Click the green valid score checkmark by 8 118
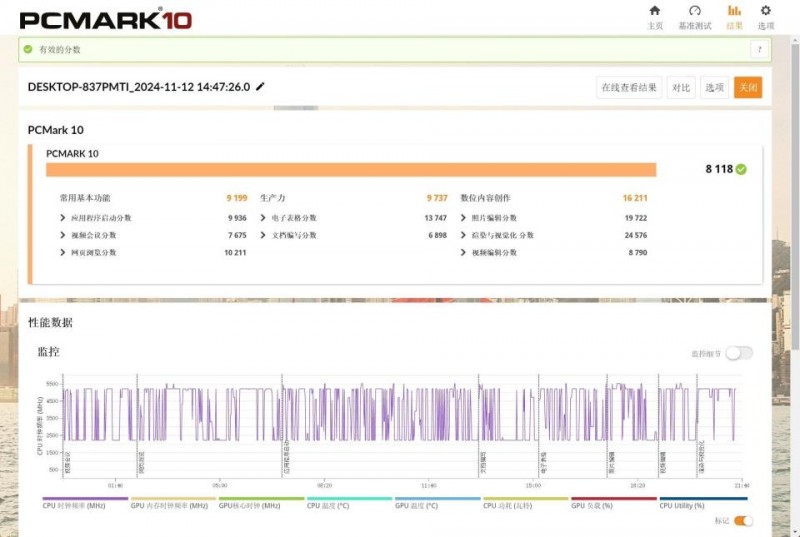Viewport: 800px width, 537px height. coord(741,169)
